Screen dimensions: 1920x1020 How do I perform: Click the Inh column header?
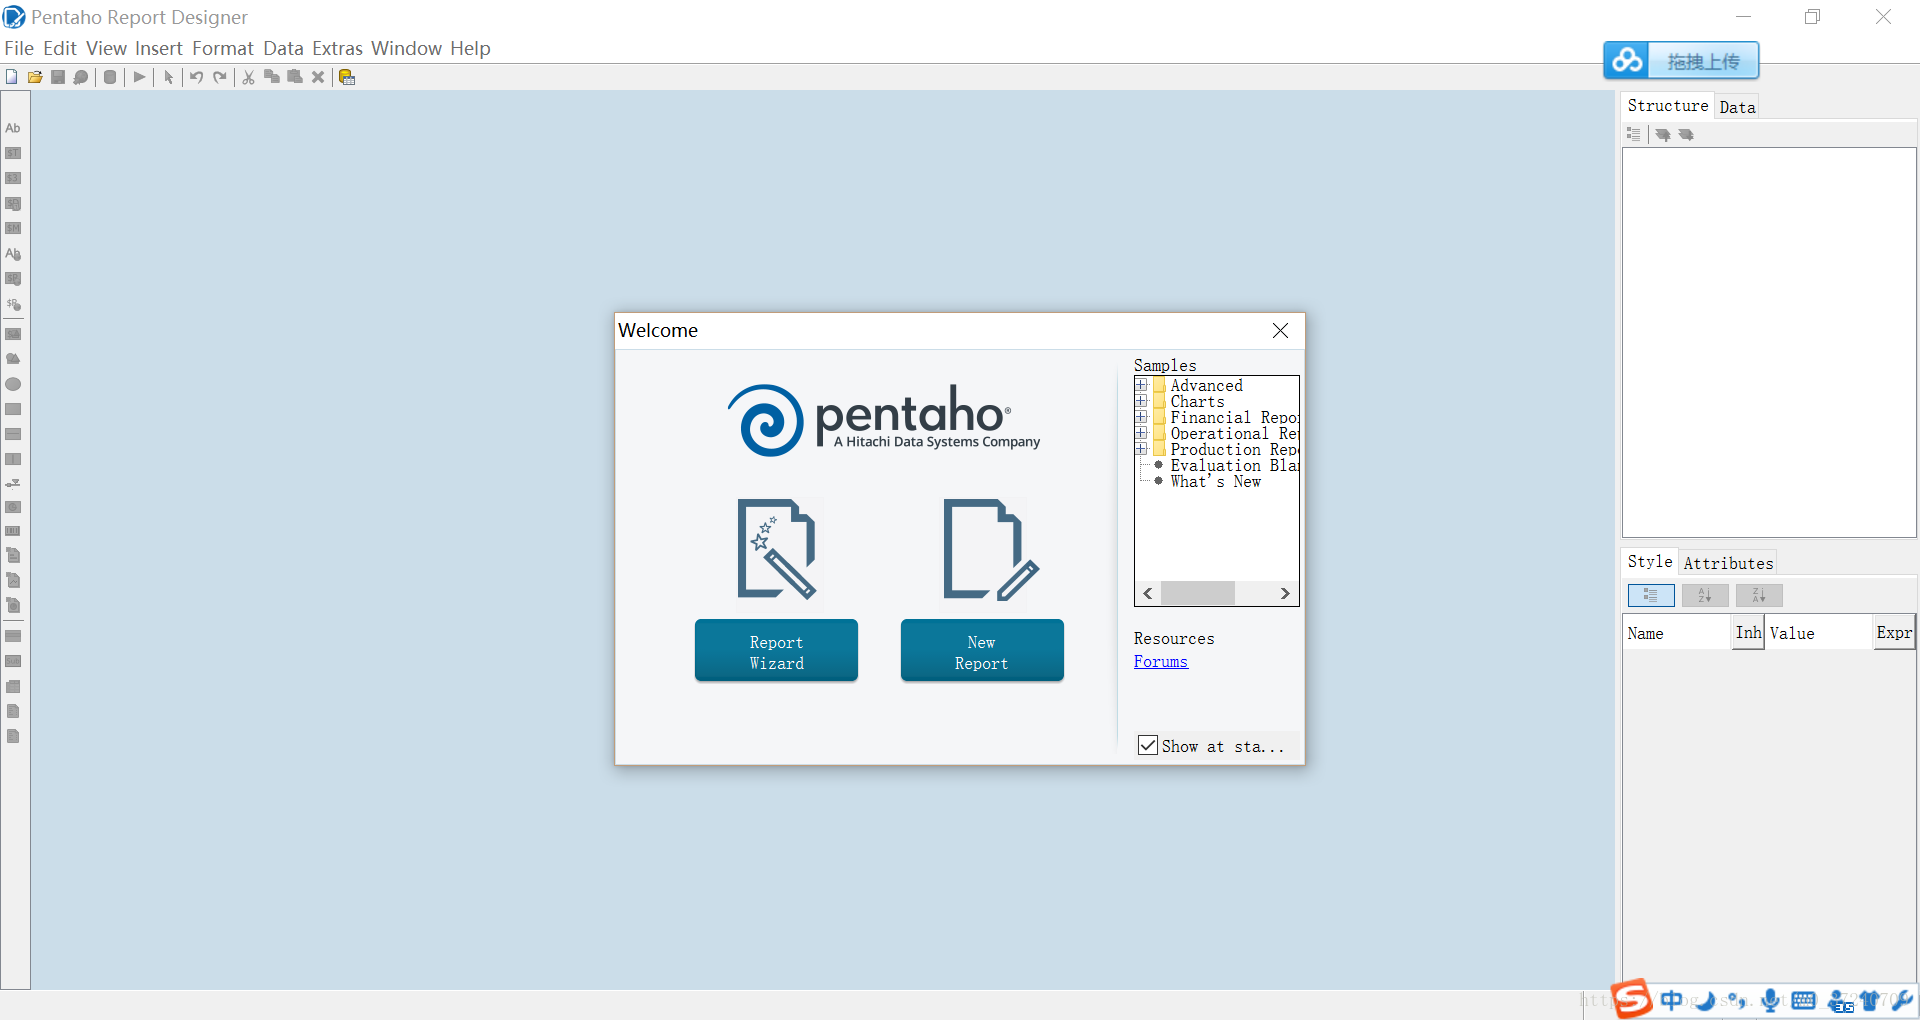tap(1748, 633)
